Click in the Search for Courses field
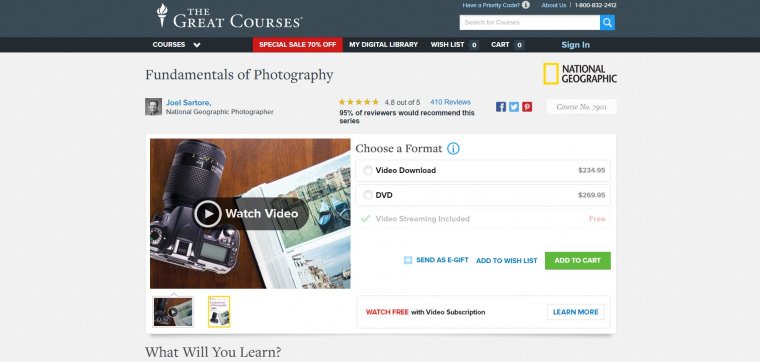Image resolution: width=760 pixels, height=362 pixels. (530, 22)
